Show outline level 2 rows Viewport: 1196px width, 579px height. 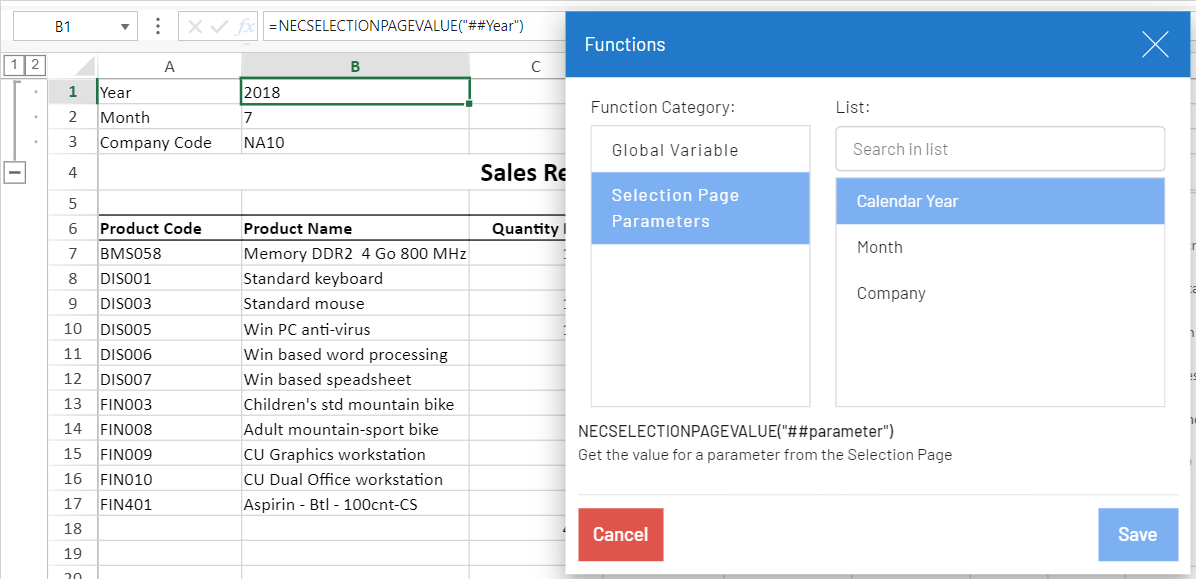tap(34, 66)
